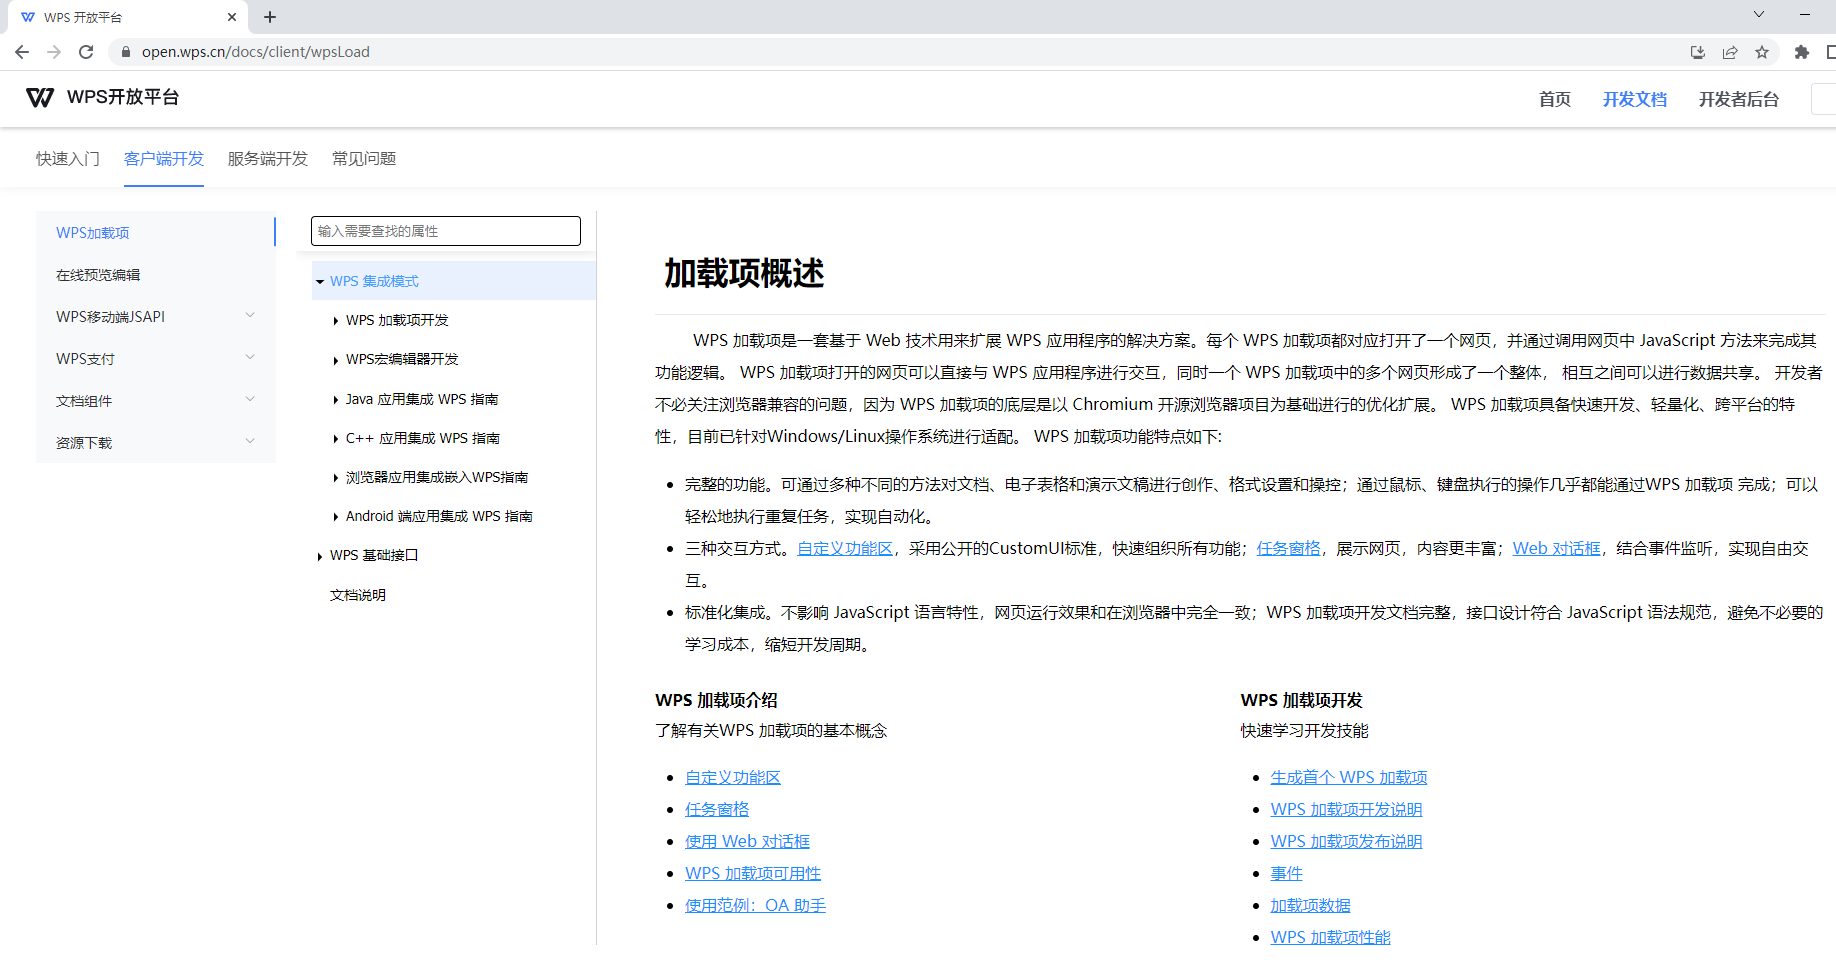
Task: Select WPS 集成模式 tree label
Action: pos(374,282)
